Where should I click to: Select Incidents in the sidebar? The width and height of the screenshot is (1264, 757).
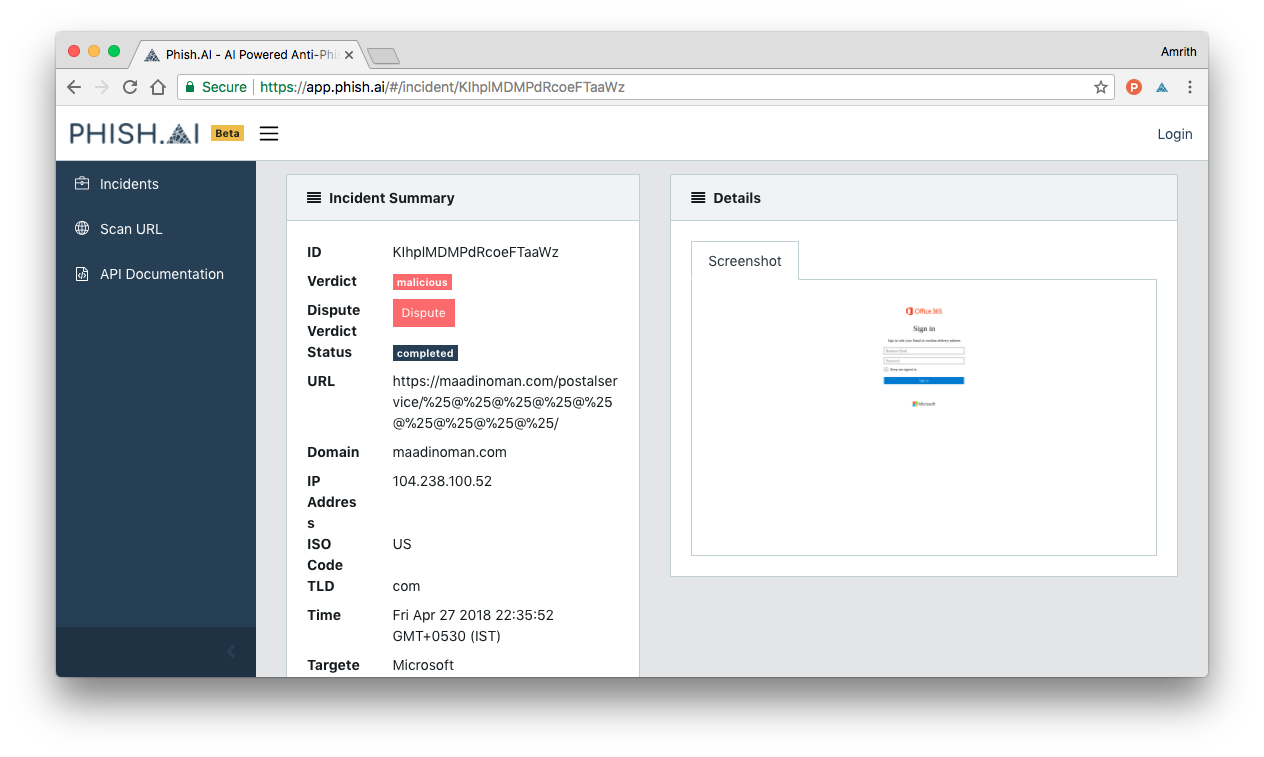tap(129, 184)
